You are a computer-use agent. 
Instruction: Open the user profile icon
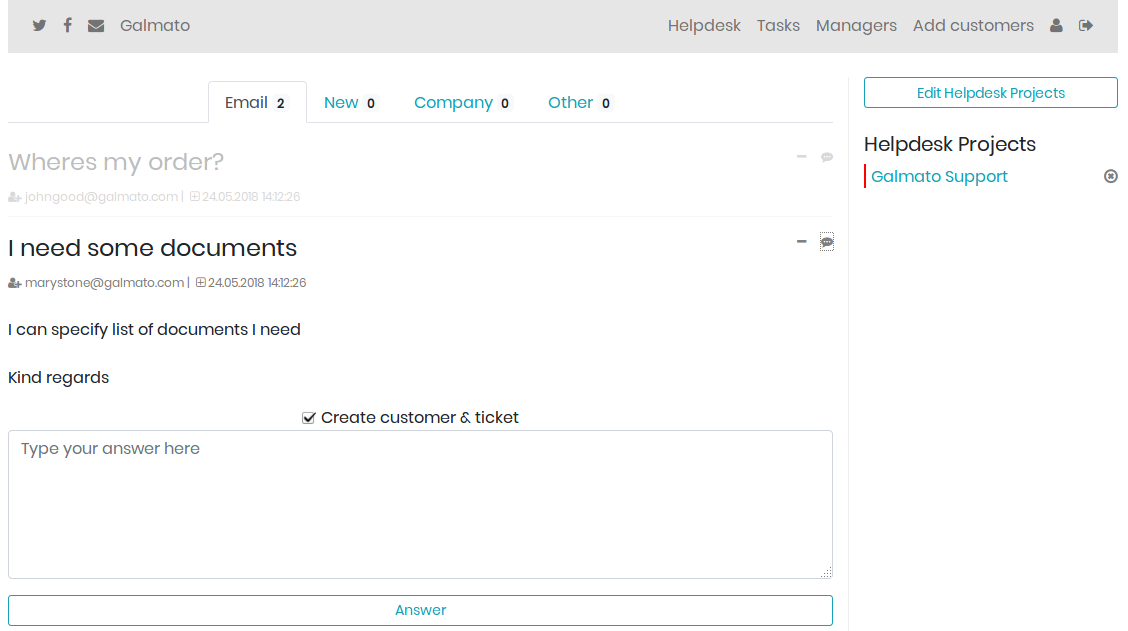click(x=1056, y=25)
